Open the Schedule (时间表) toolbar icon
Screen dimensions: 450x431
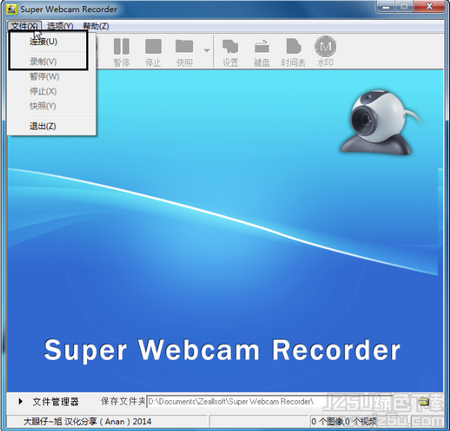[x=293, y=52]
